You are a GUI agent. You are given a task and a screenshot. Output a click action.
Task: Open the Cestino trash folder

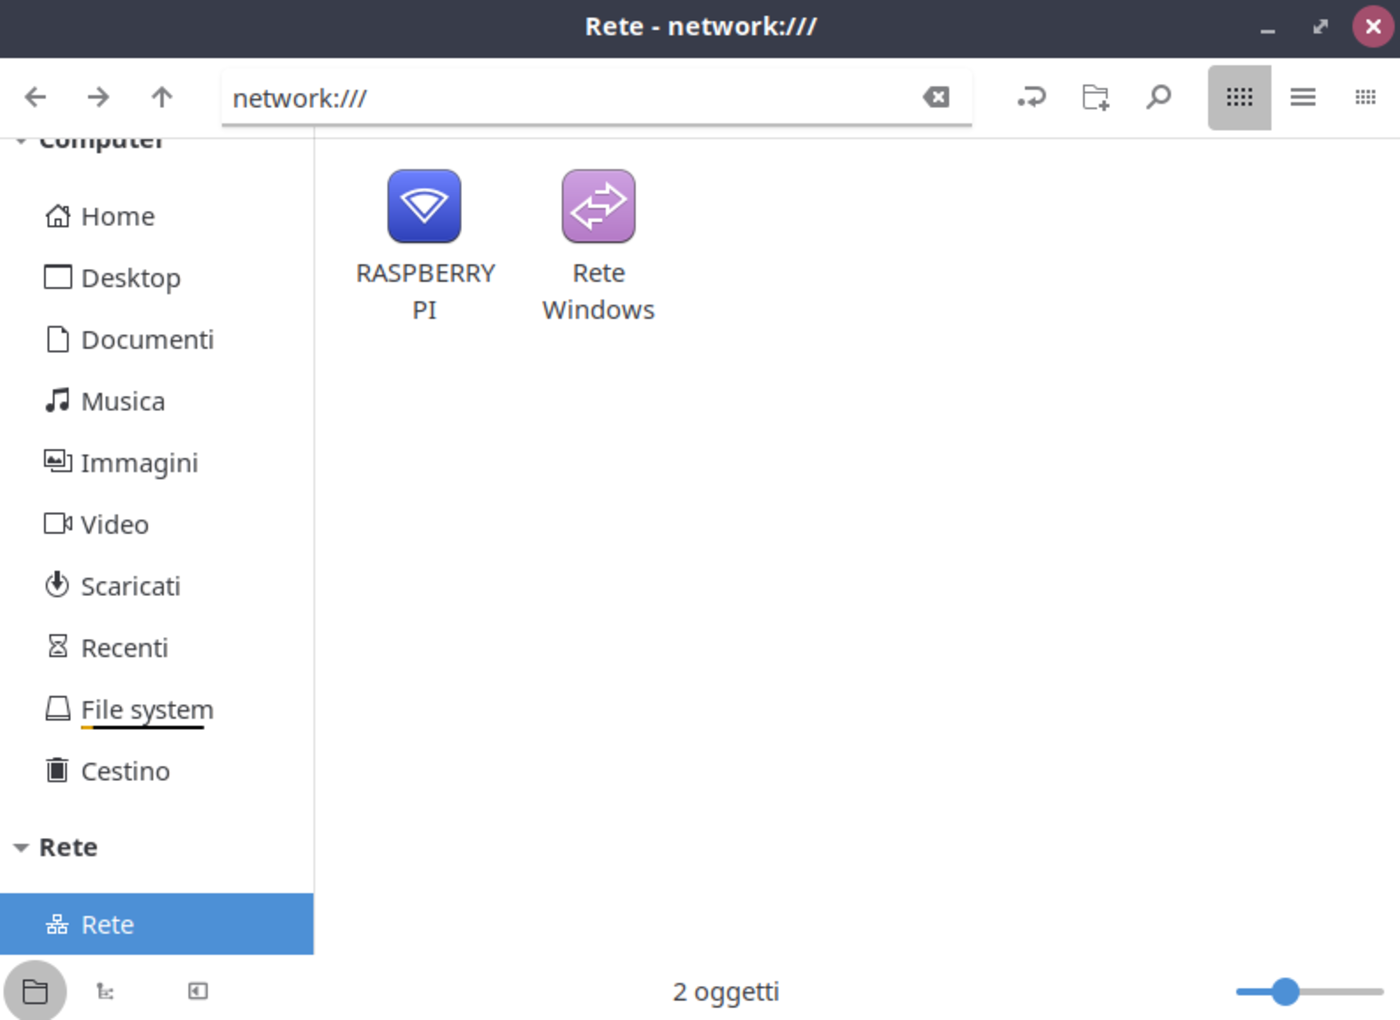tap(124, 770)
